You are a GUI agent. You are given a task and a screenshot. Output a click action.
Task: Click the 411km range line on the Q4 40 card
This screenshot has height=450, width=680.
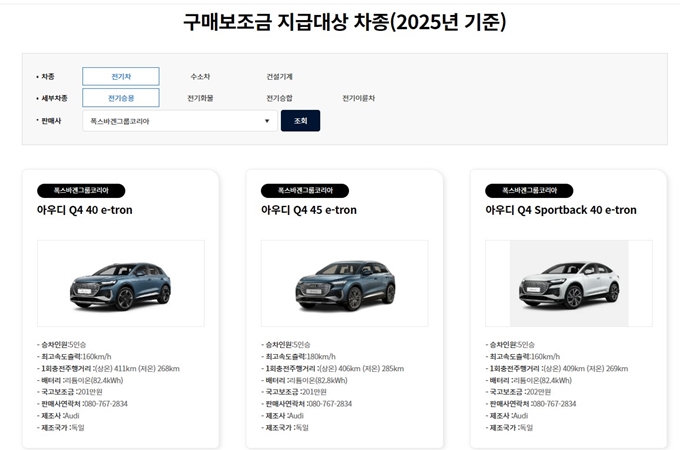click(x=108, y=368)
